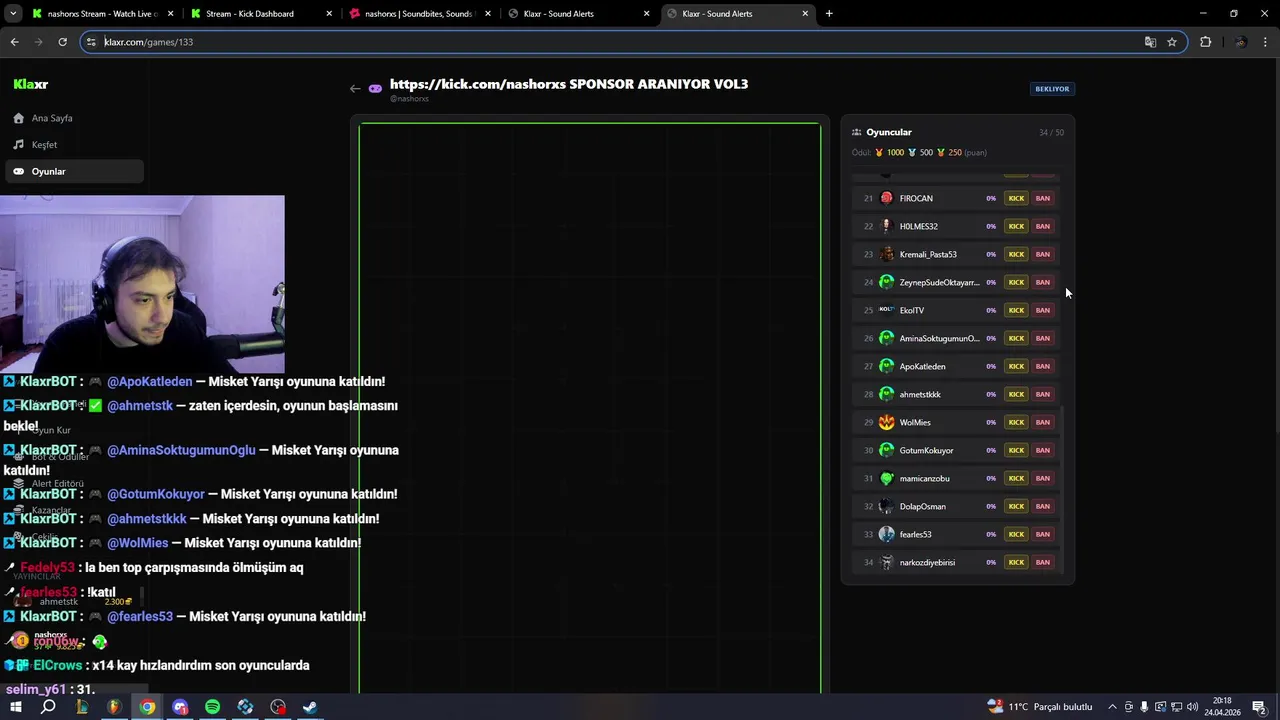Image resolution: width=1280 pixels, height=720 pixels.
Task: Click FIROCAN's red avatar
Action: pos(886,198)
